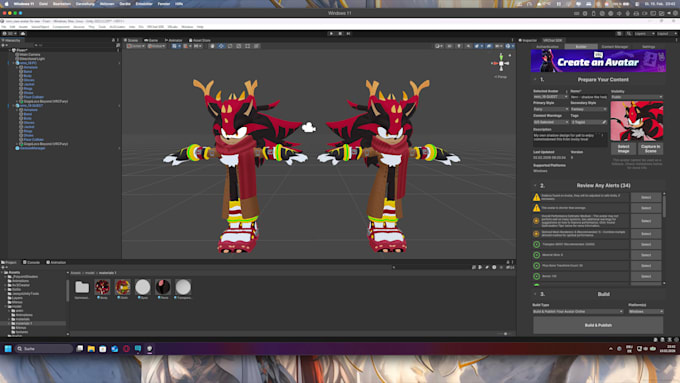
Task: Open the Primary Style dropdown
Action: click(x=551, y=109)
